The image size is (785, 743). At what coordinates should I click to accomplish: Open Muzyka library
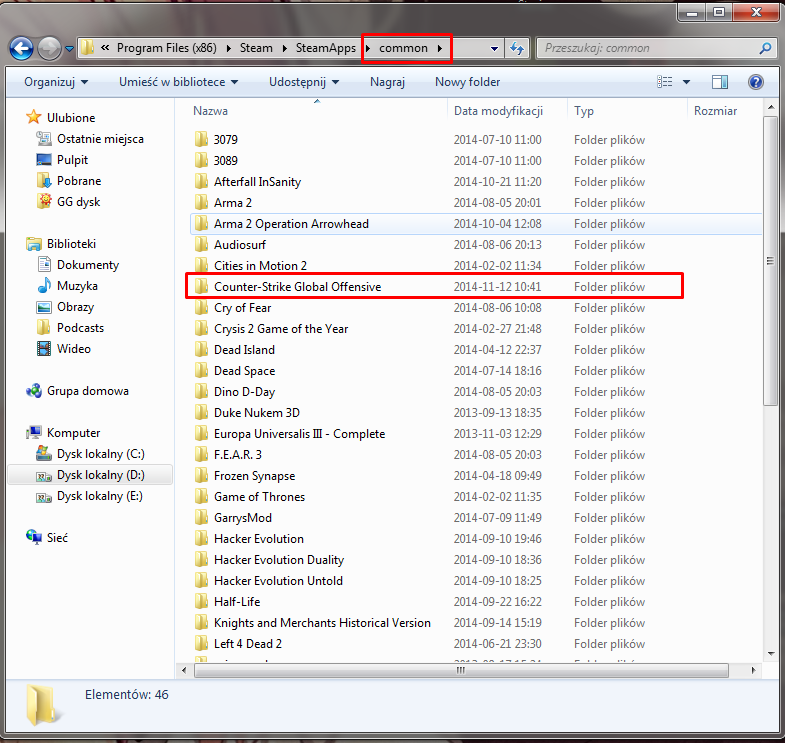[77, 286]
